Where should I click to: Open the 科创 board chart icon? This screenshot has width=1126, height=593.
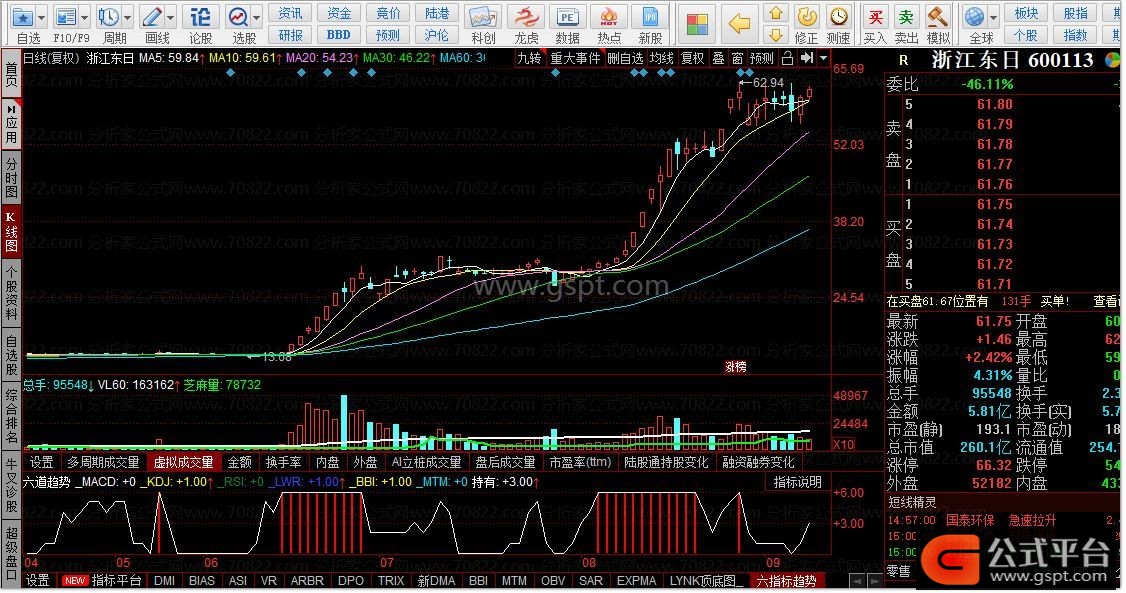point(483,17)
